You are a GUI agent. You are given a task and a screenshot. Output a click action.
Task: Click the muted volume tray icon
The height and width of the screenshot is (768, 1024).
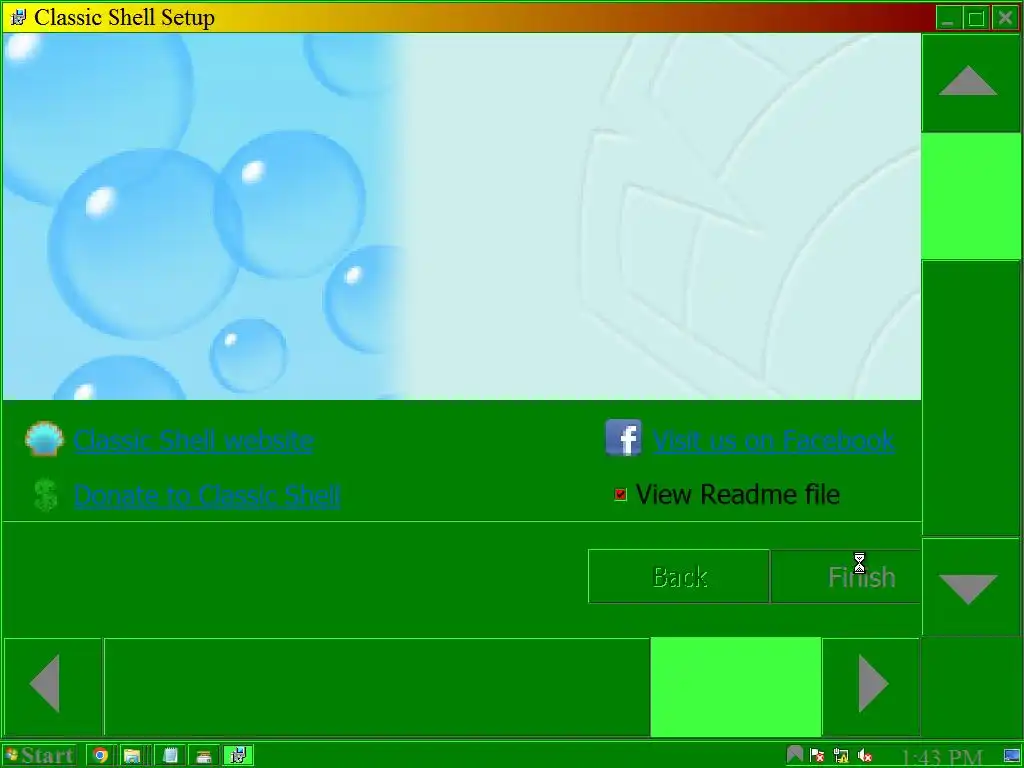tap(865, 756)
